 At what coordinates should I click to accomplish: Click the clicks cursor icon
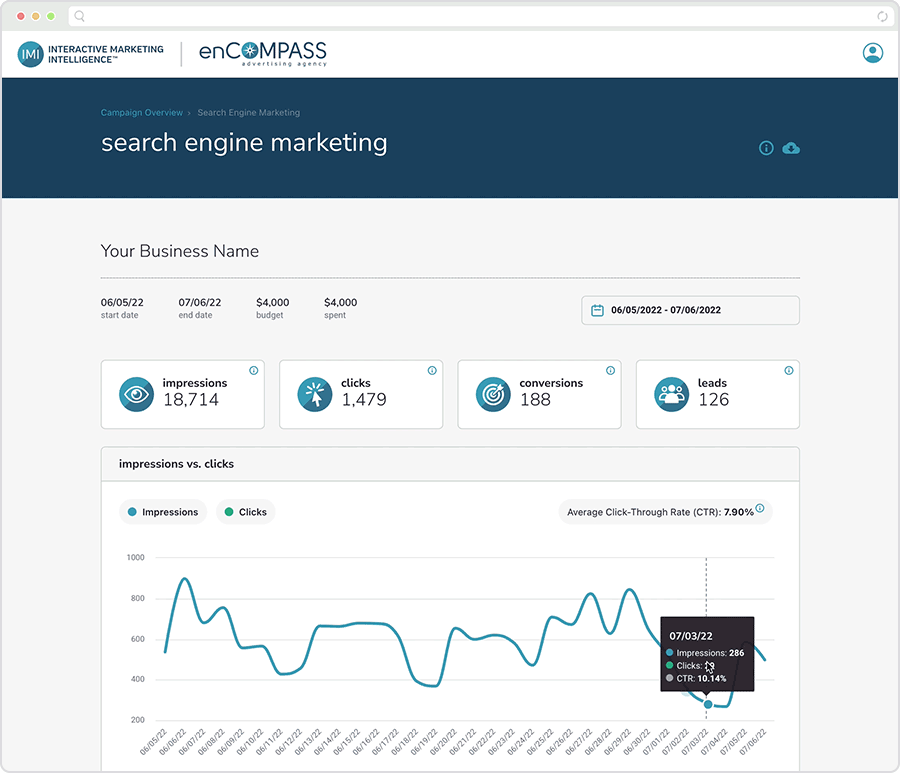[x=315, y=394]
